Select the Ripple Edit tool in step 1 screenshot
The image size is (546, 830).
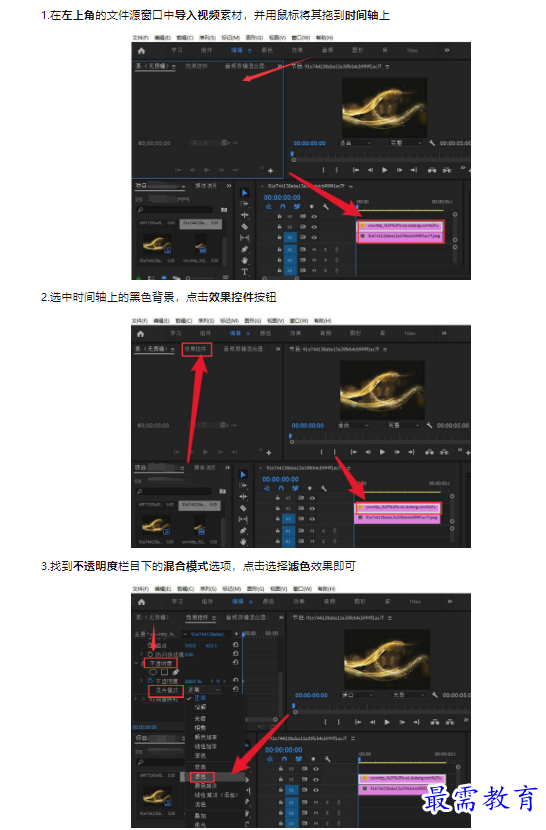[245, 215]
